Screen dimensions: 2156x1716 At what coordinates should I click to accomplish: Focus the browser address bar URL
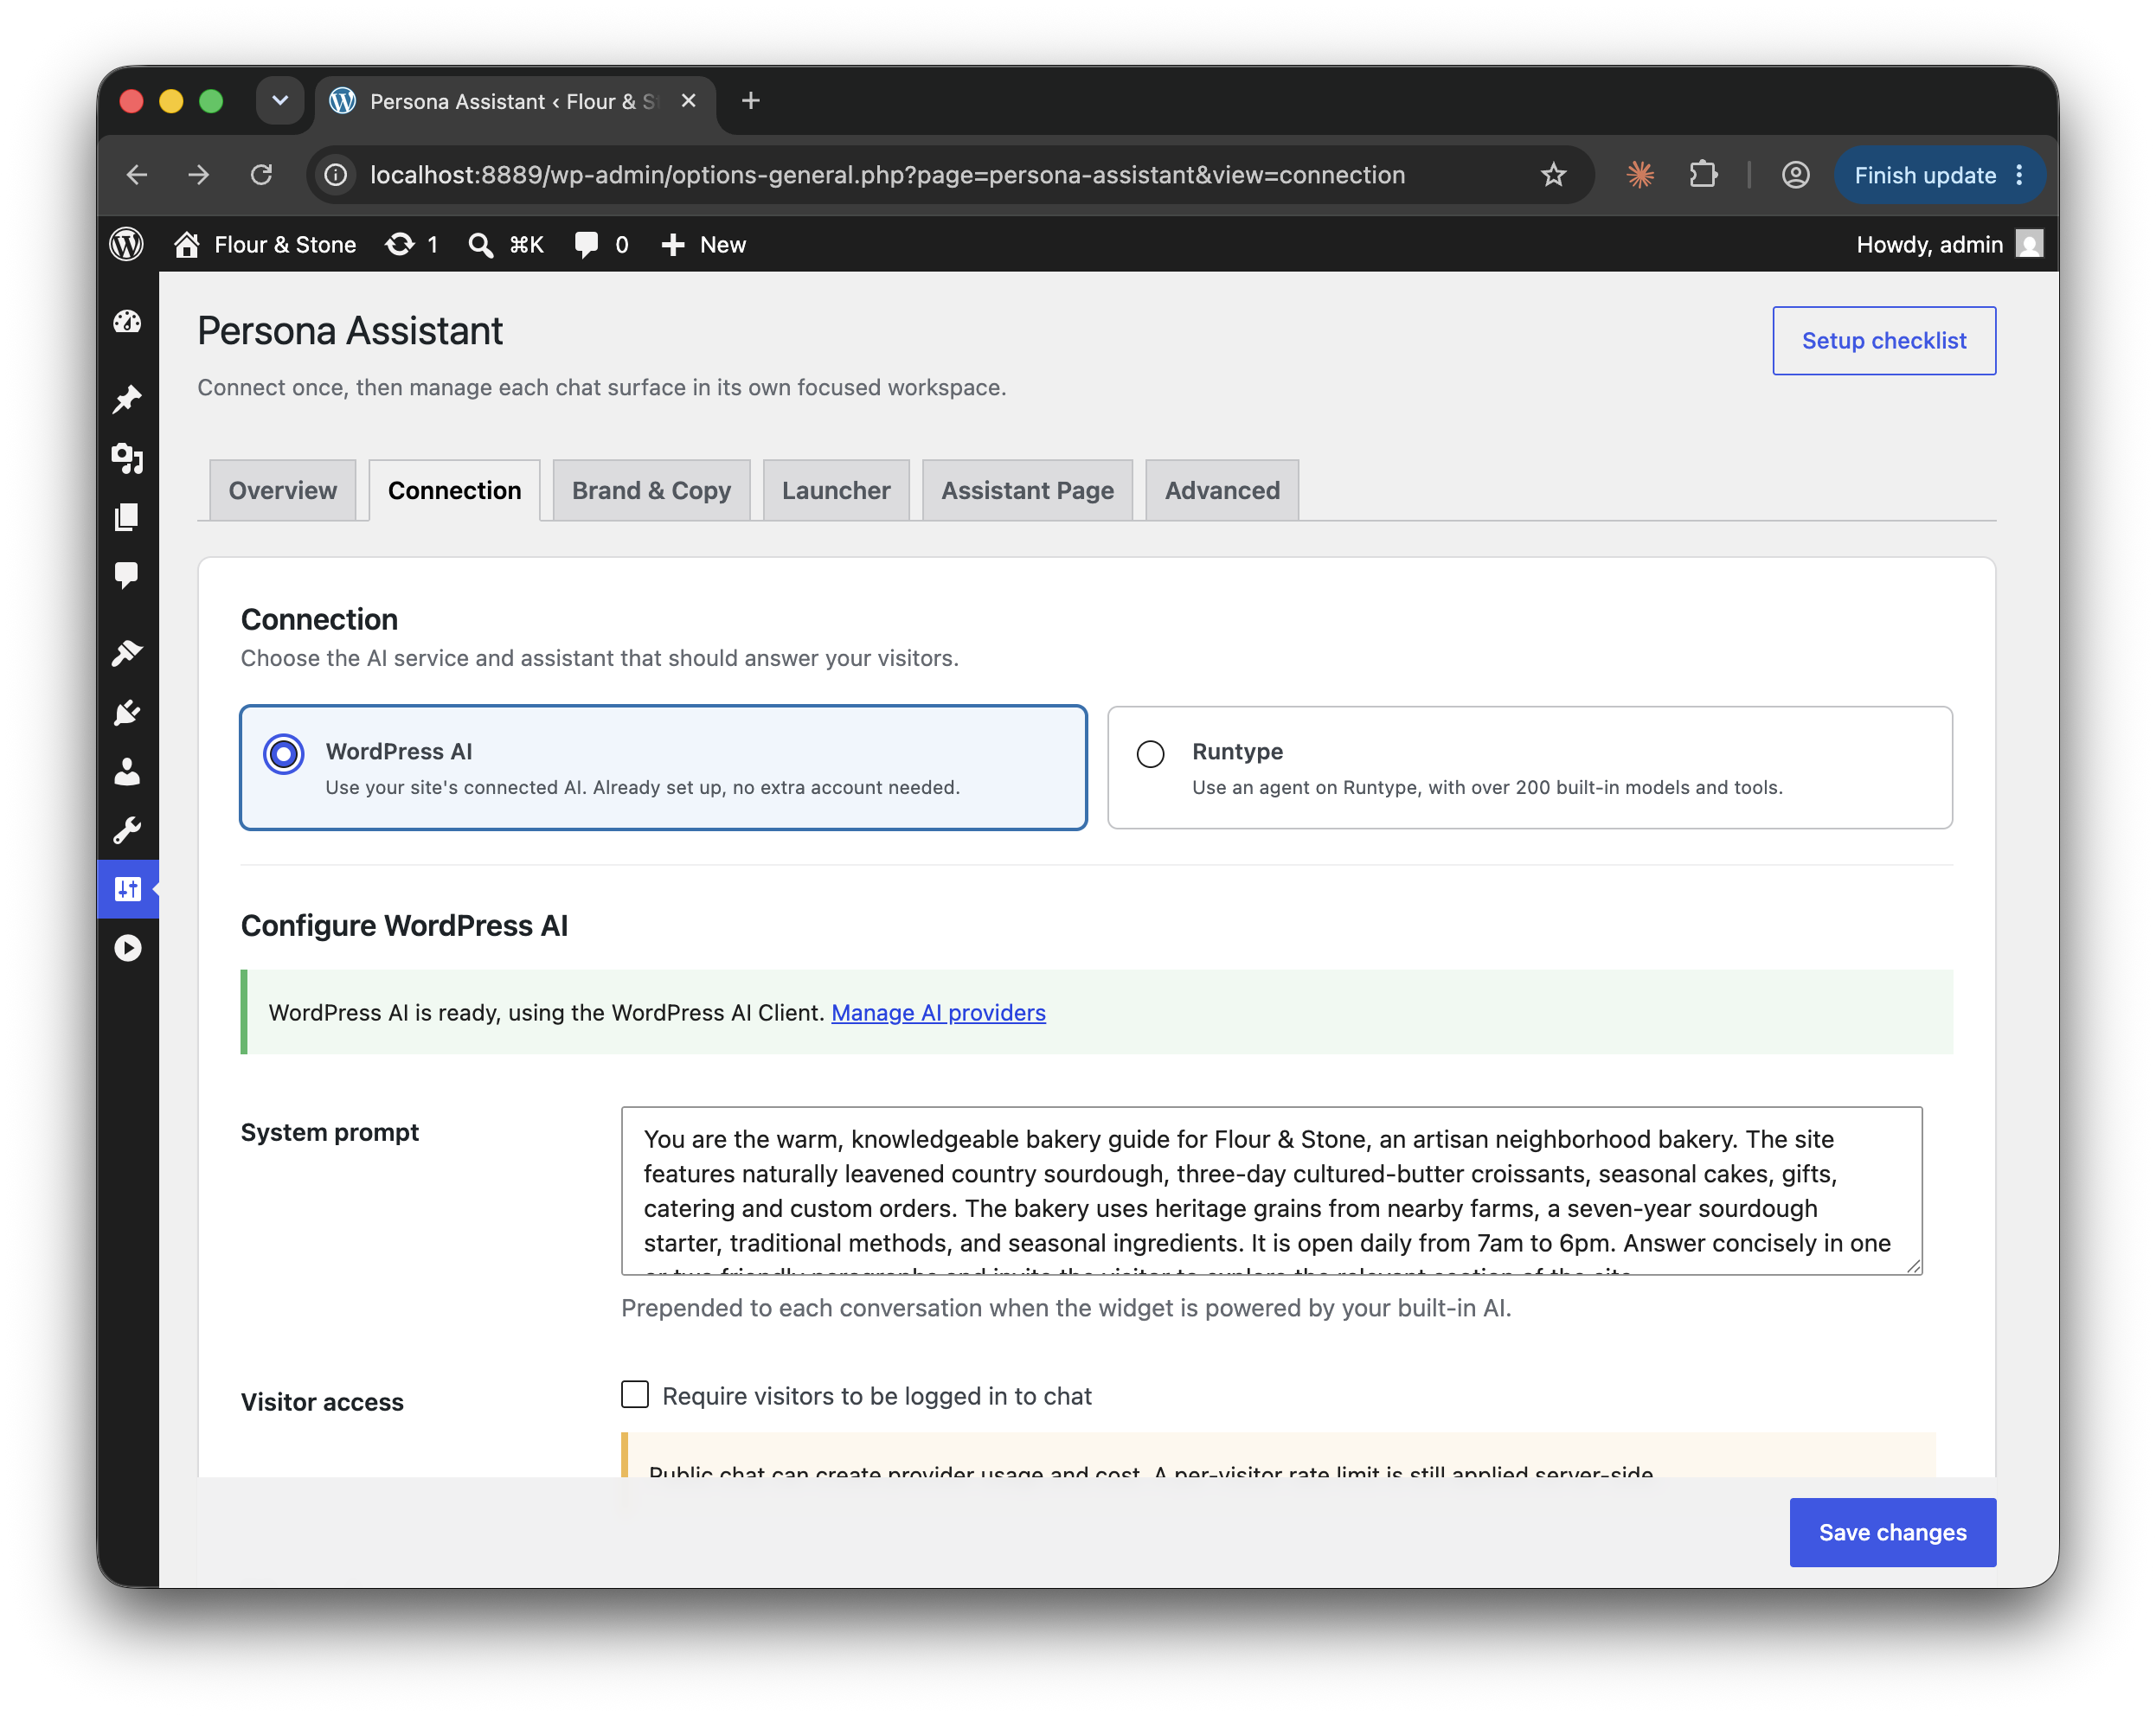tap(887, 175)
